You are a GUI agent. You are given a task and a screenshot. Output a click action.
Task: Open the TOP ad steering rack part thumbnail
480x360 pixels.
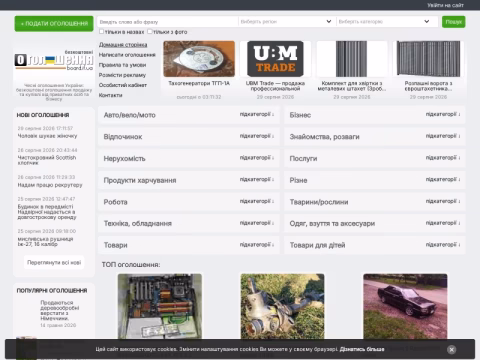coord(282,307)
